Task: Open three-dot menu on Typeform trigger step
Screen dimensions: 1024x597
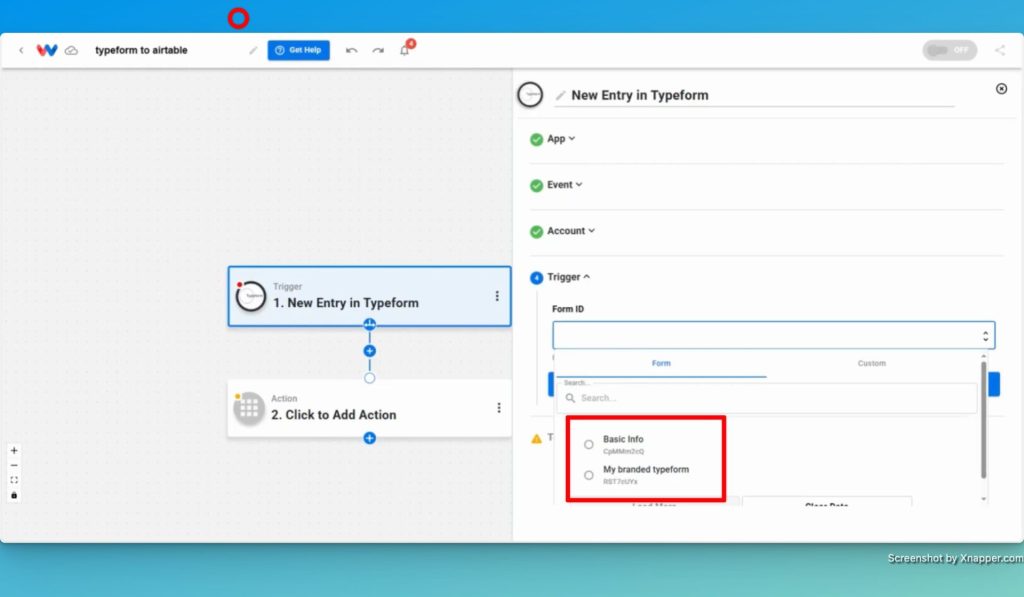Action: 497,296
